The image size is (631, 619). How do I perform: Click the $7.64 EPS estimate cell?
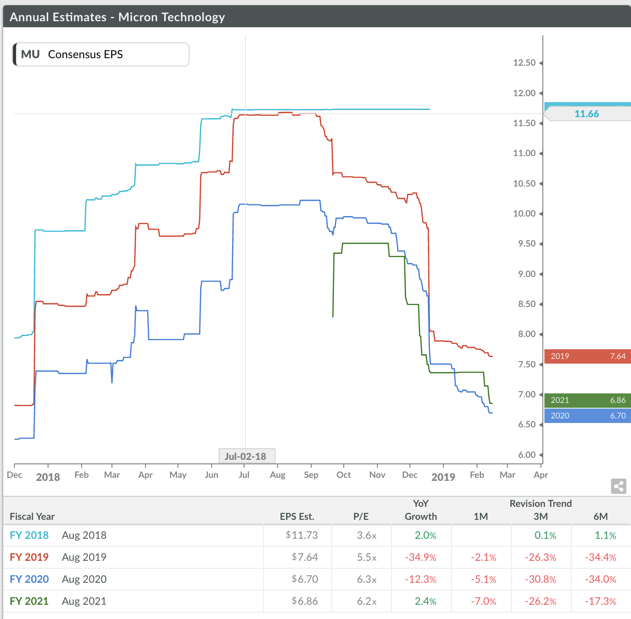click(x=305, y=557)
